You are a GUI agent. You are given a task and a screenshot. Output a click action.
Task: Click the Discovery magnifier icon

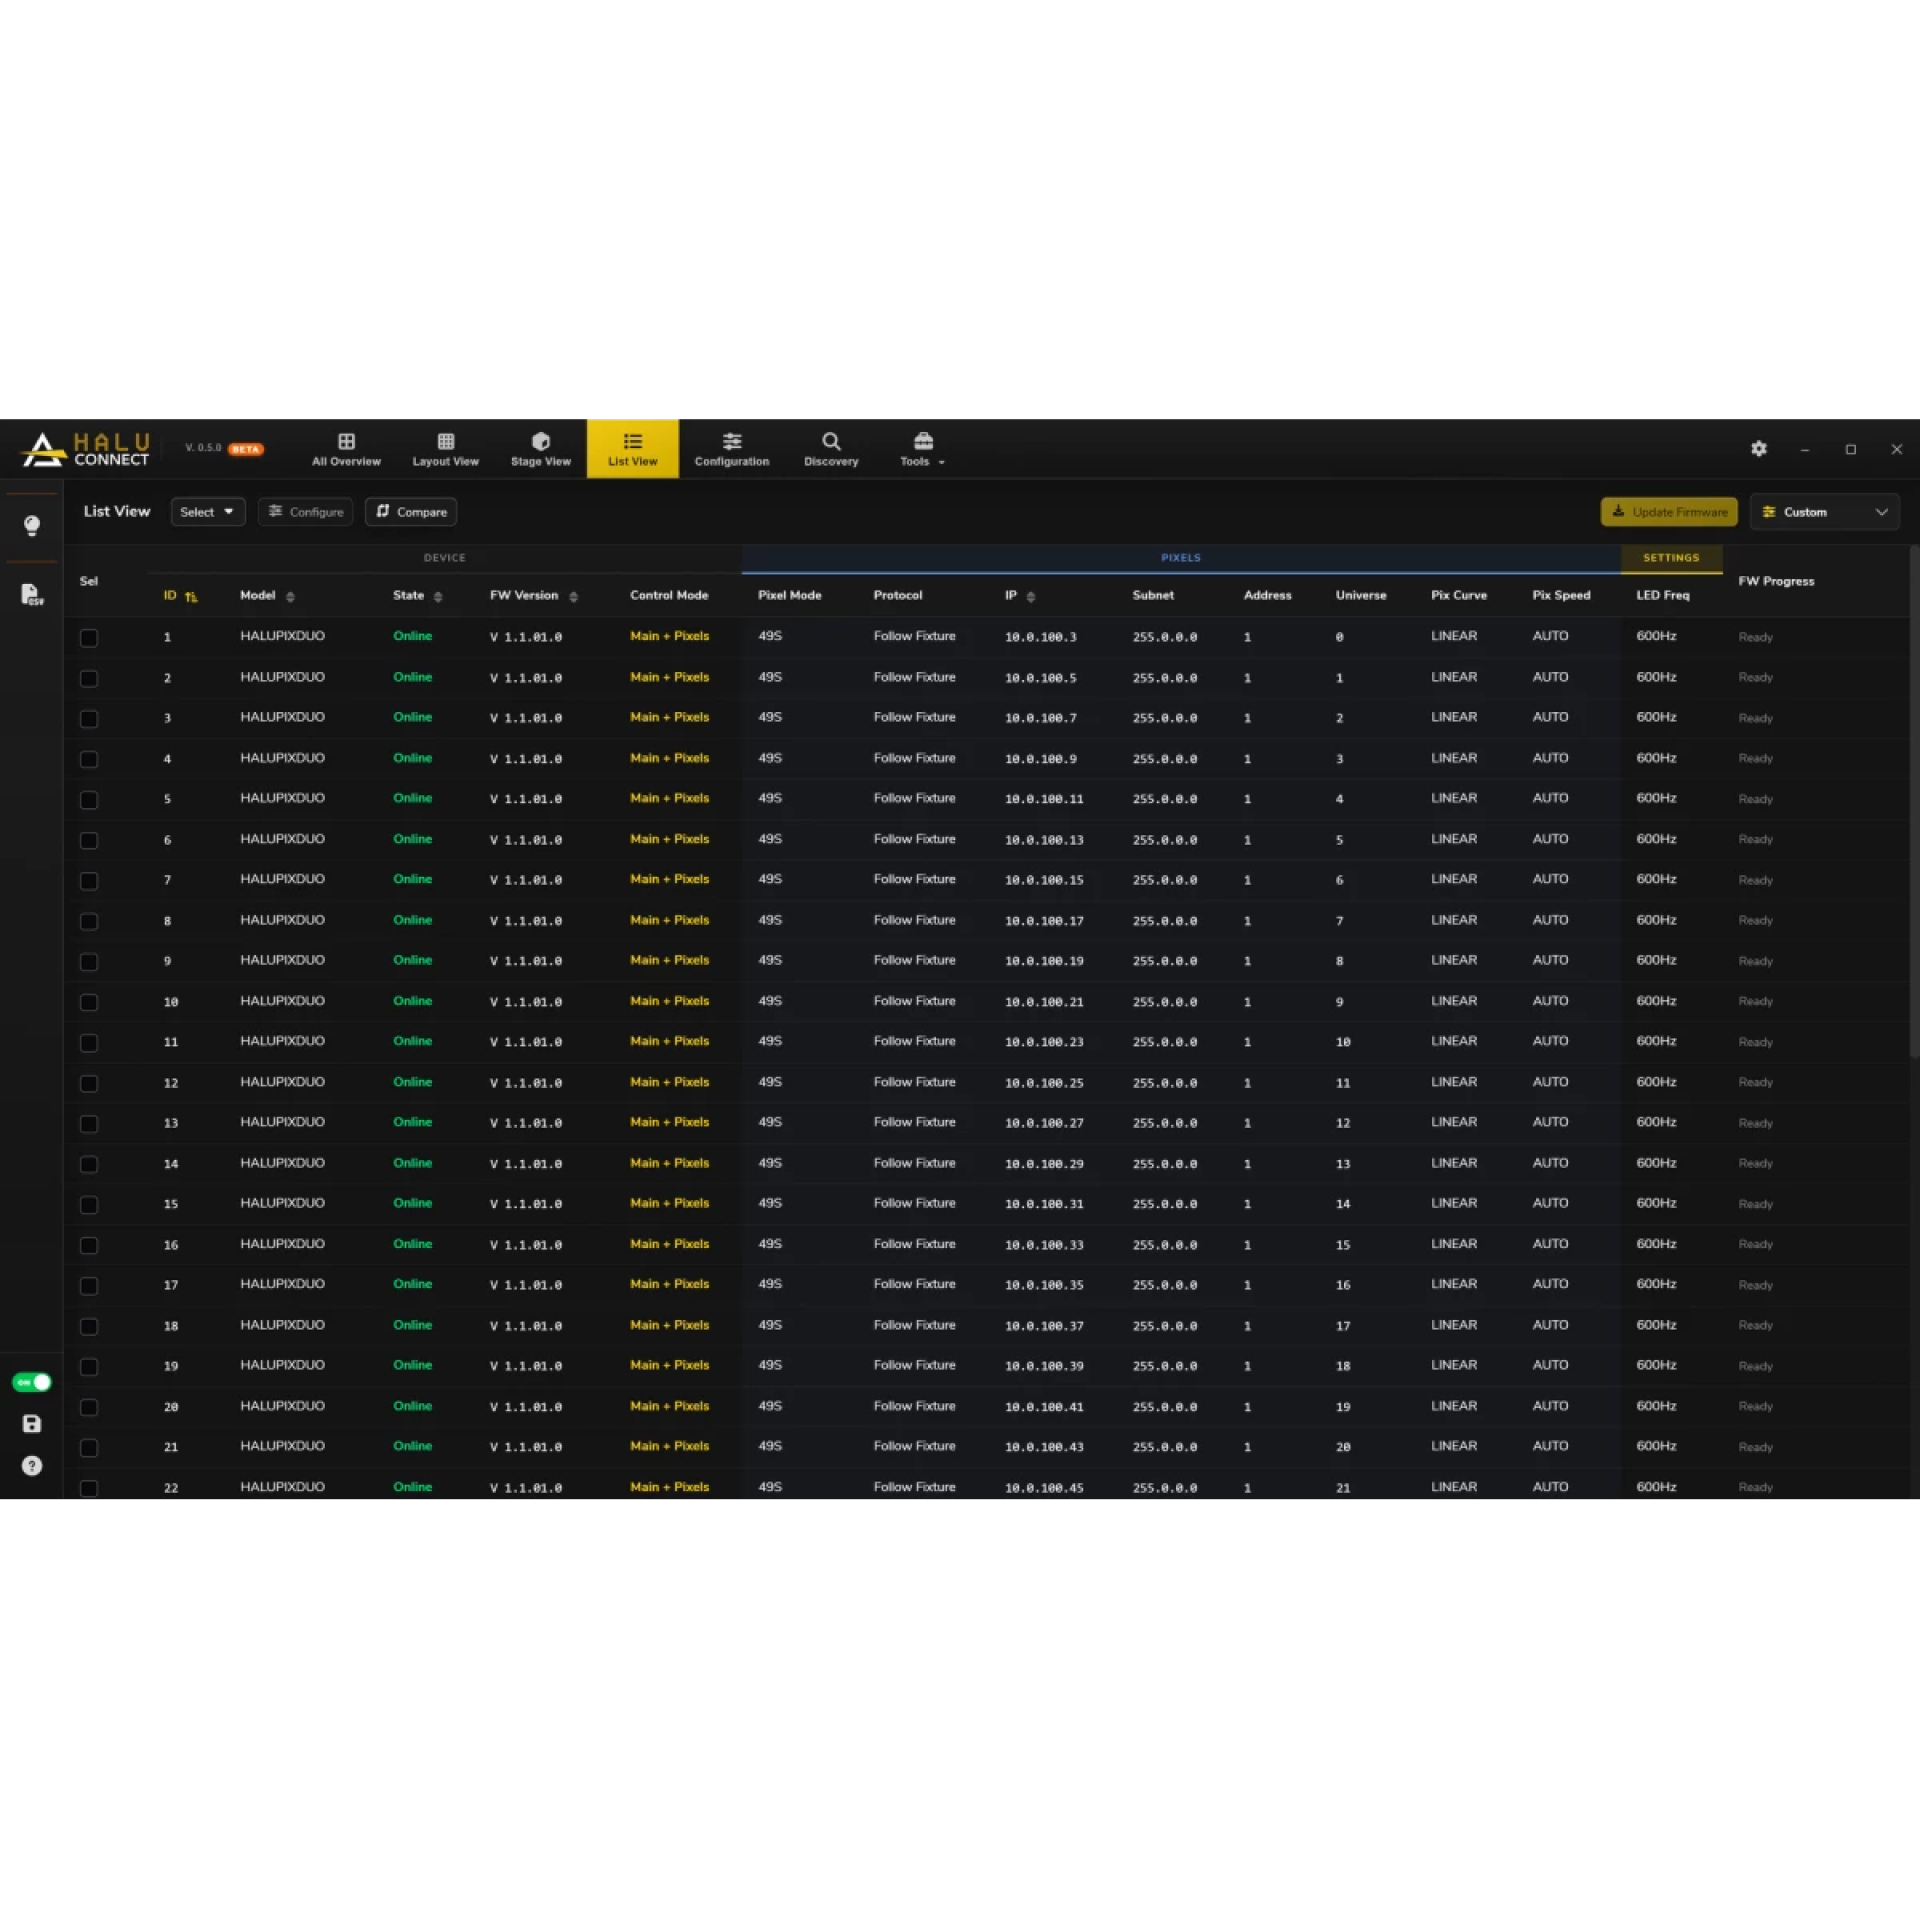click(831, 441)
